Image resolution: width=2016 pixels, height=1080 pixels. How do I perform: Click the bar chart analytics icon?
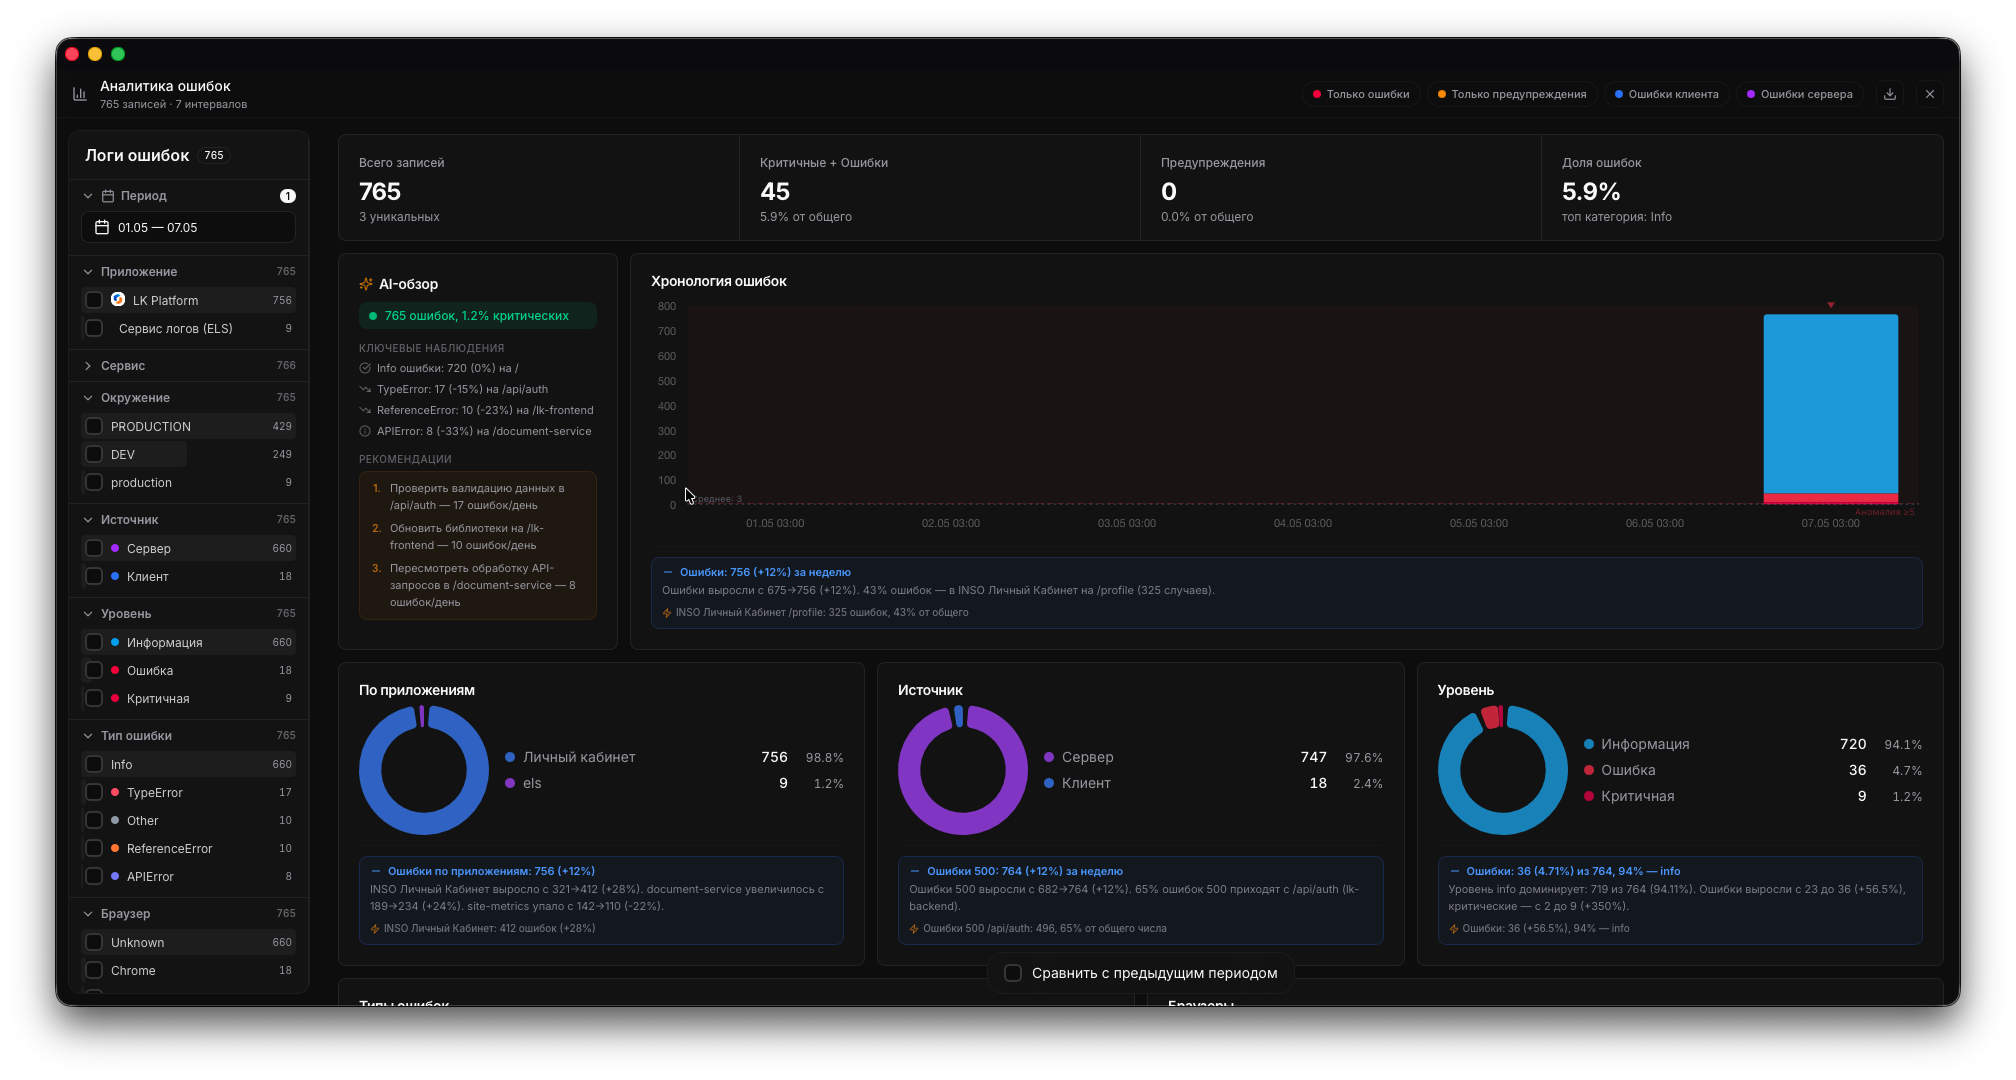80,94
